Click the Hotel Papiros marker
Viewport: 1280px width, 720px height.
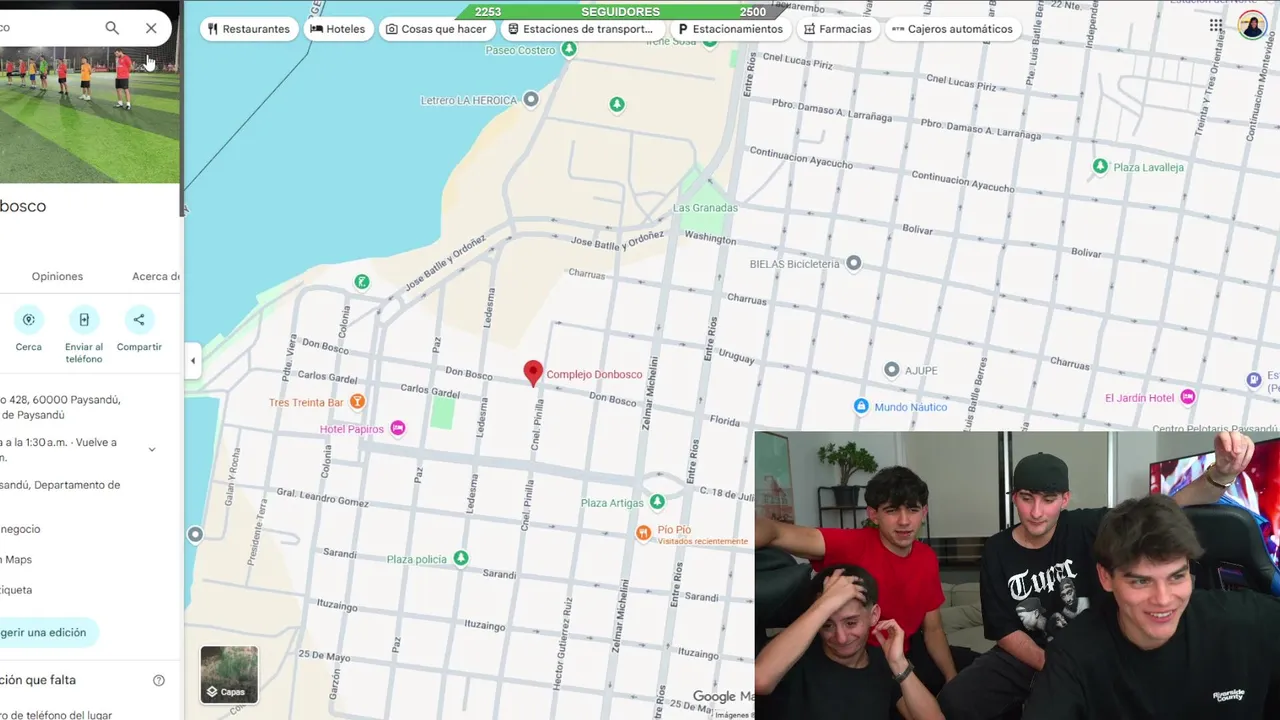tap(398, 428)
